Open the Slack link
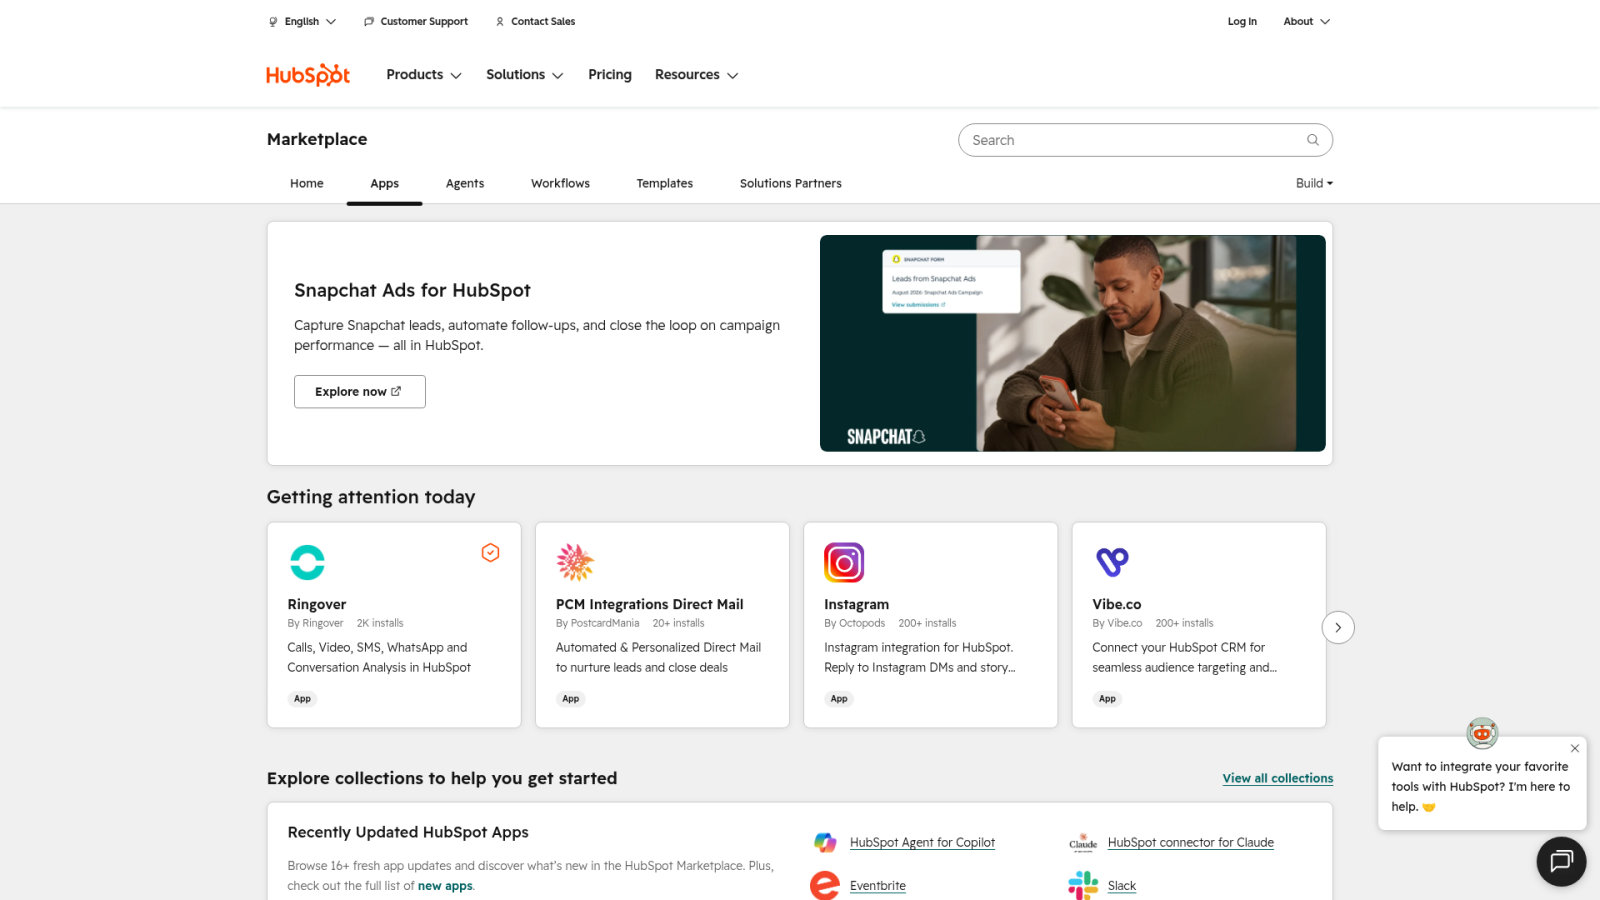 click(x=1122, y=886)
